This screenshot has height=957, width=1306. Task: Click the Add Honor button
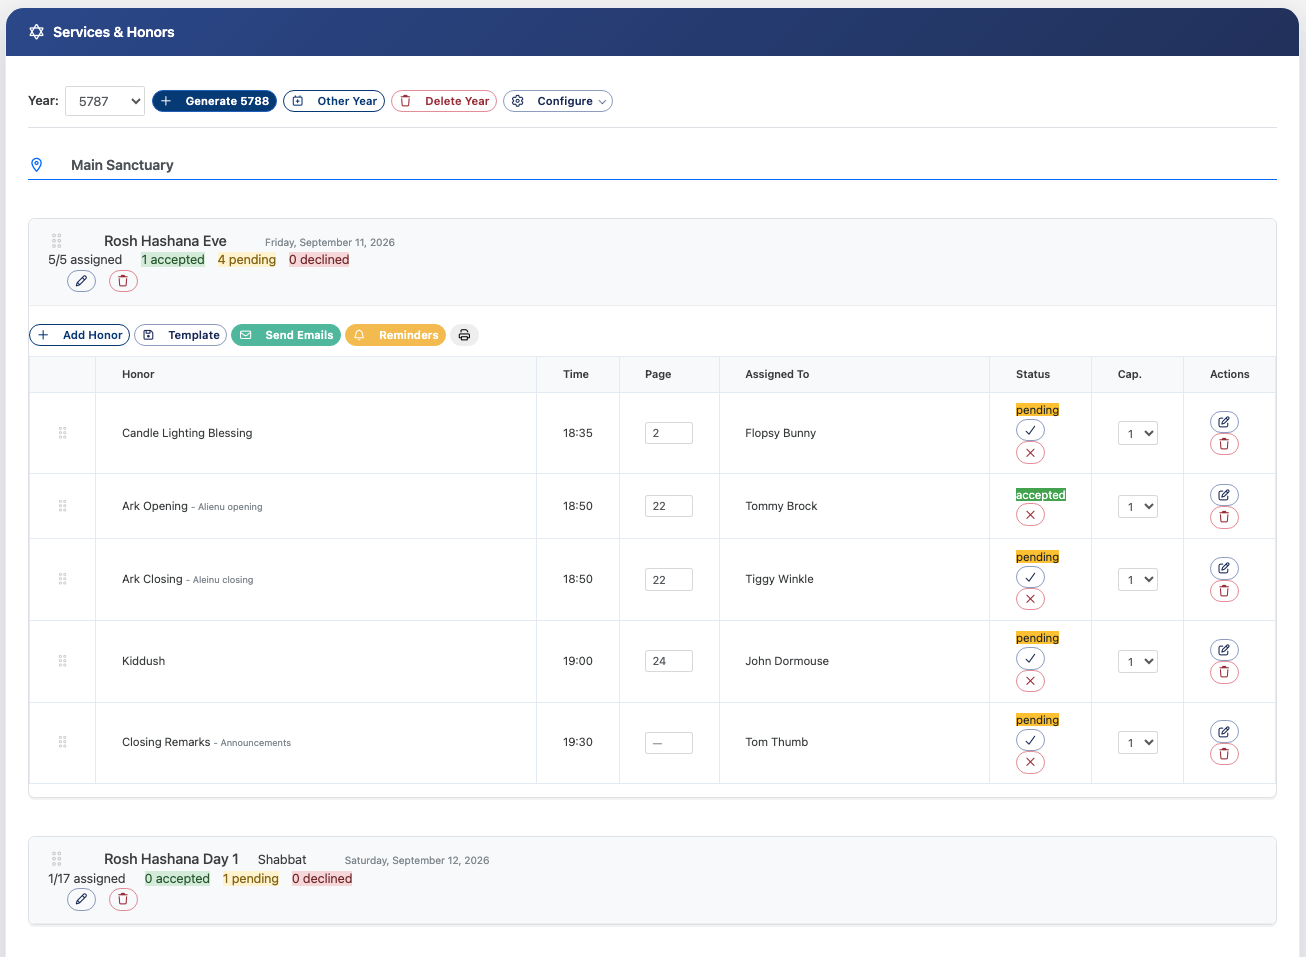point(80,335)
